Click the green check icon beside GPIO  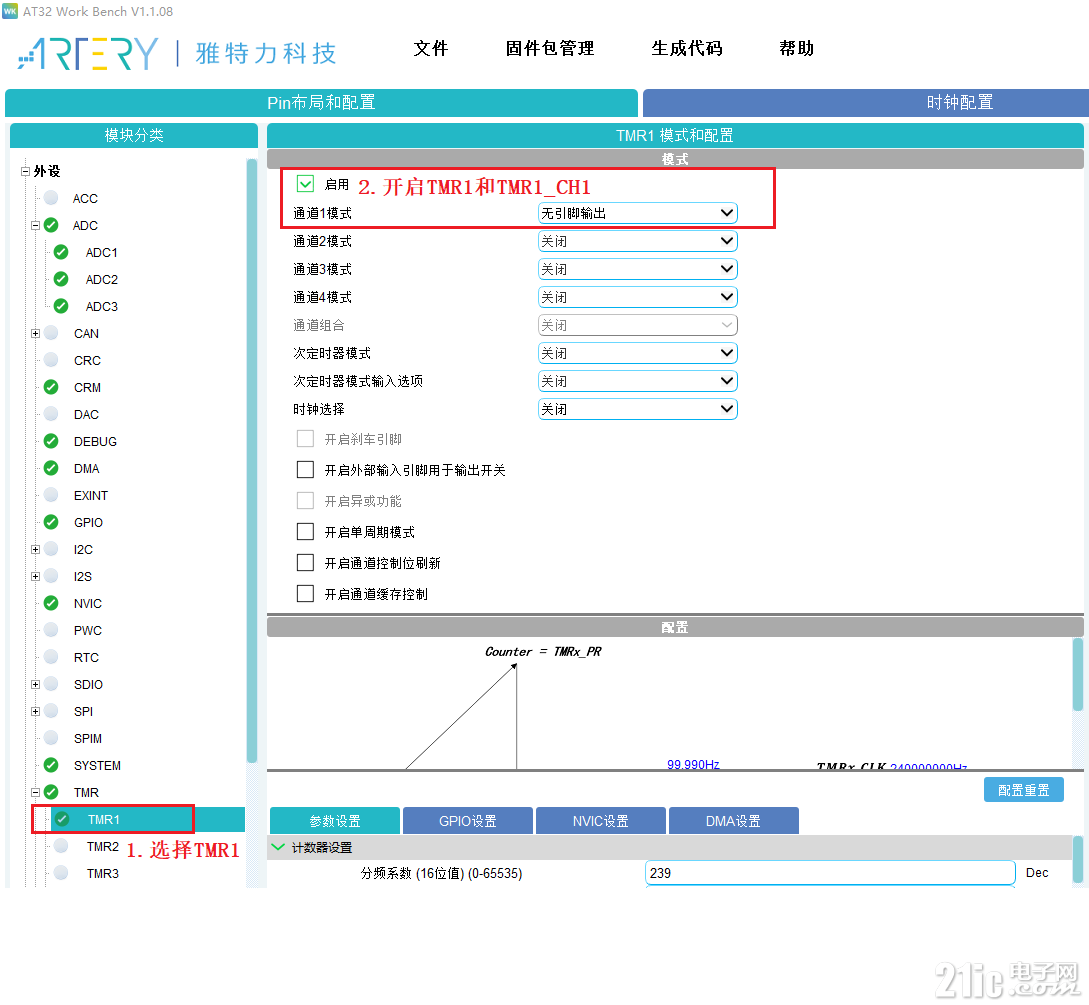tap(51, 522)
